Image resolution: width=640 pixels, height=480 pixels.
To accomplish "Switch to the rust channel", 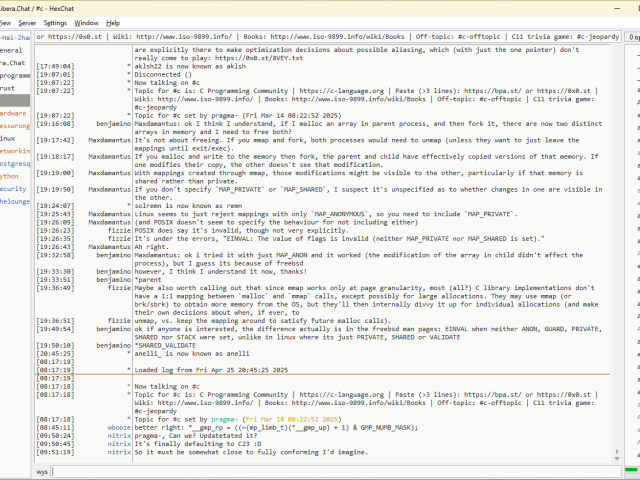I will (8, 88).
